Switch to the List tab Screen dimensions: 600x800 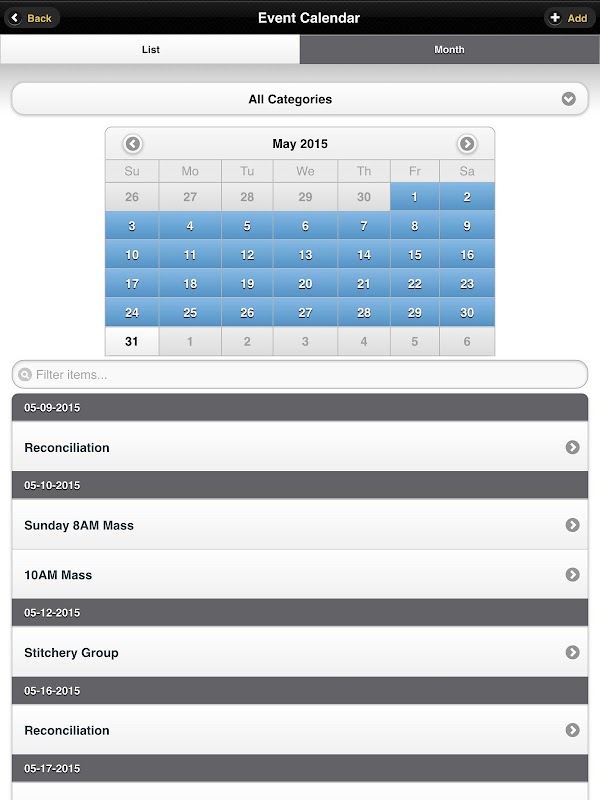[150, 49]
